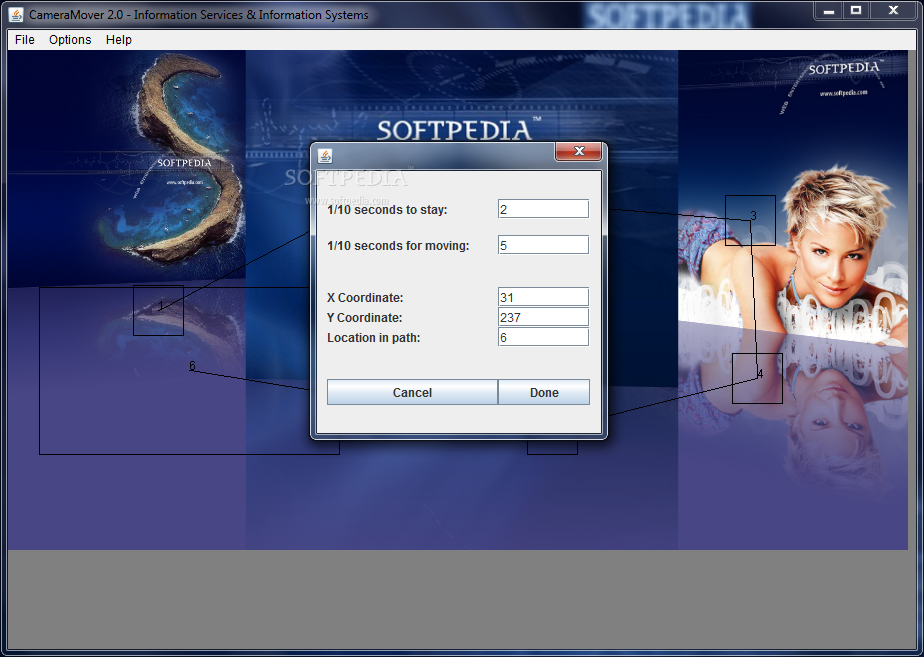Select path waypoint square 1
Image resolution: width=924 pixels, height=657 pixels.
coord(159,311)
